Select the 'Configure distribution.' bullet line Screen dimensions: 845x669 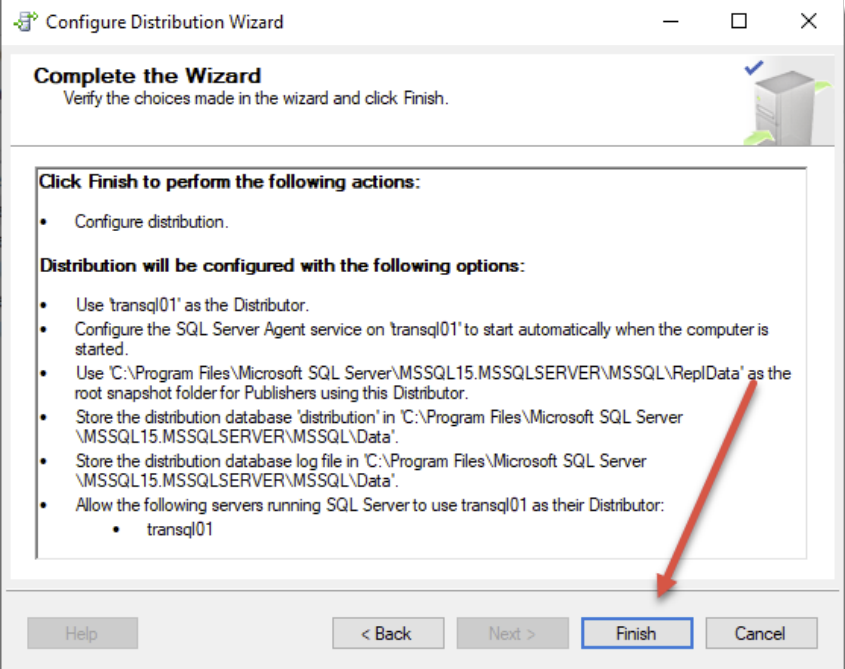point(151,222)
